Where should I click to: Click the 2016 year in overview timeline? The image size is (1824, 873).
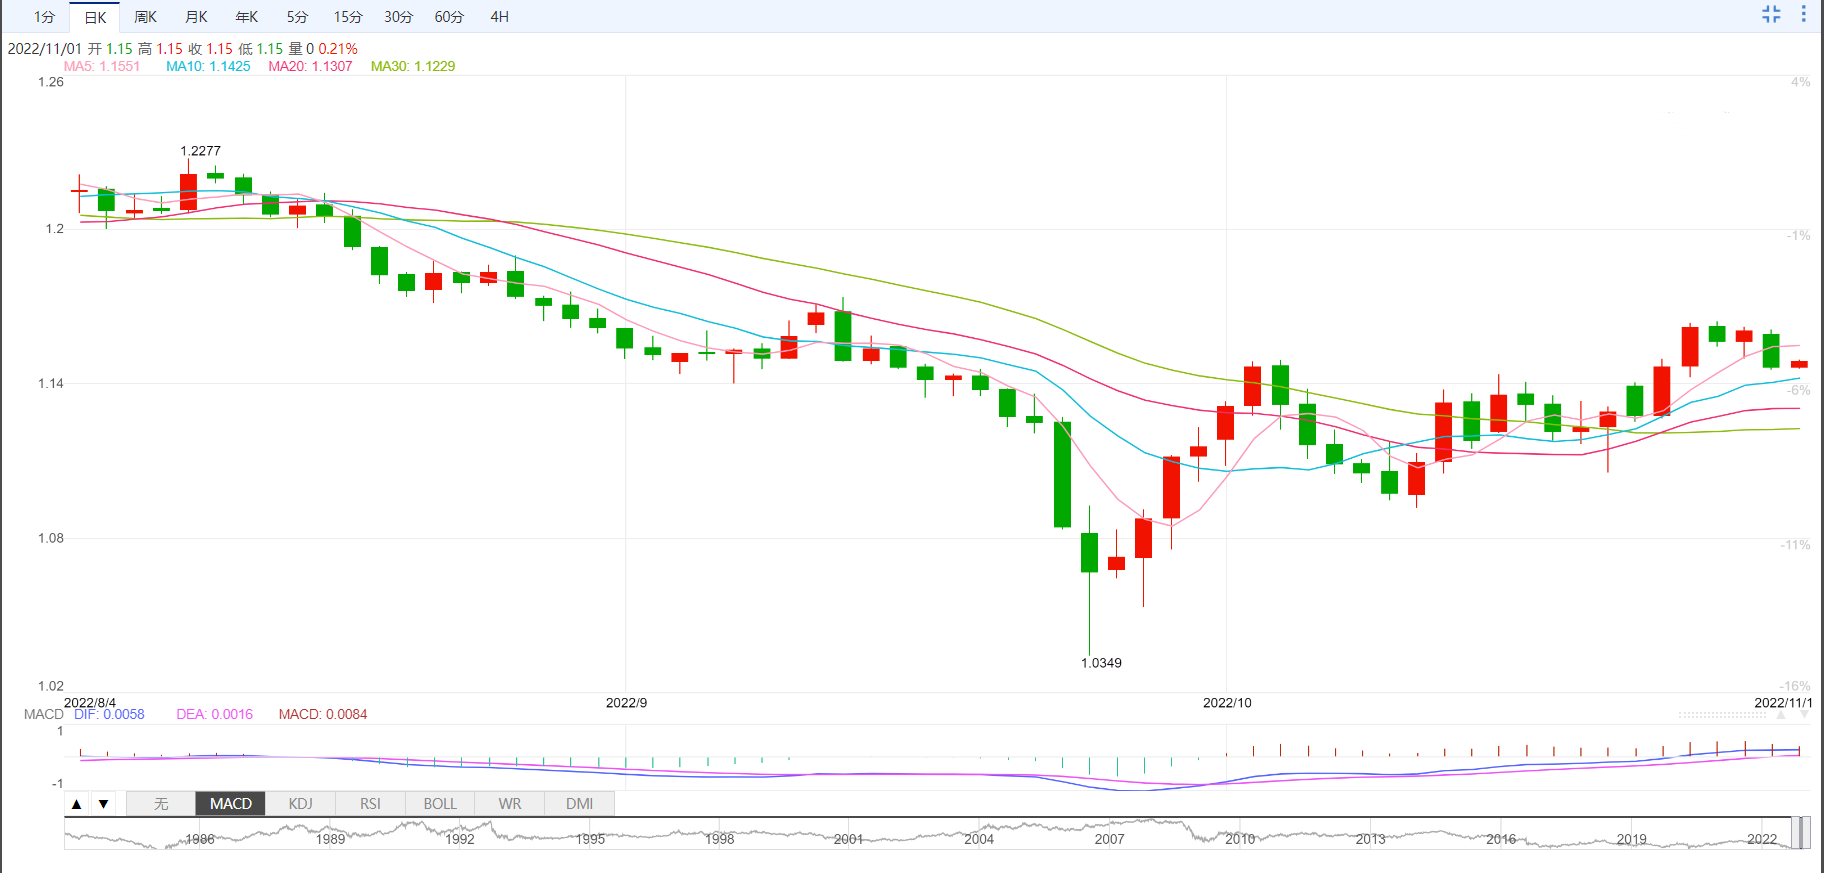coord(1501,839)
